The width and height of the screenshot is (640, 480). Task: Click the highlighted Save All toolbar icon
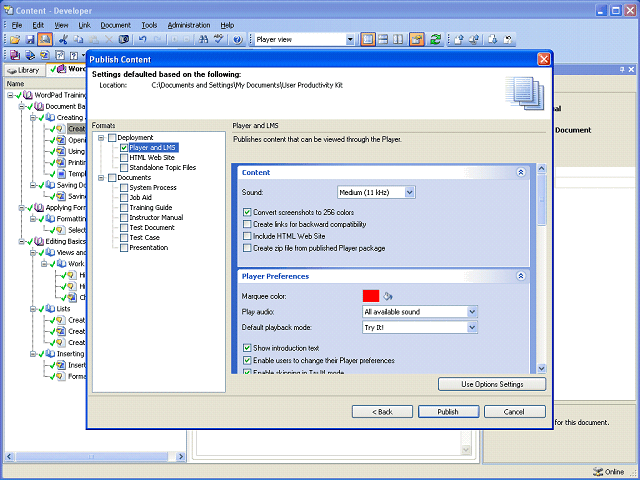(x=45, y=40)
